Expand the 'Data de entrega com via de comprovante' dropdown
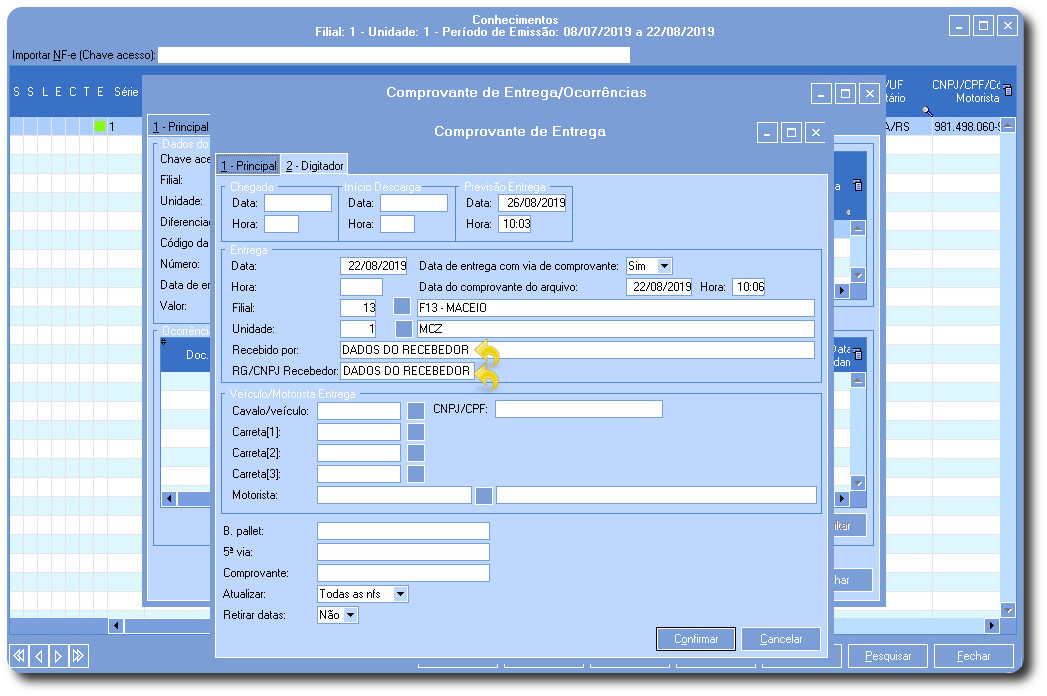This screenshot has height=696, width=1047. pos(664,266)
